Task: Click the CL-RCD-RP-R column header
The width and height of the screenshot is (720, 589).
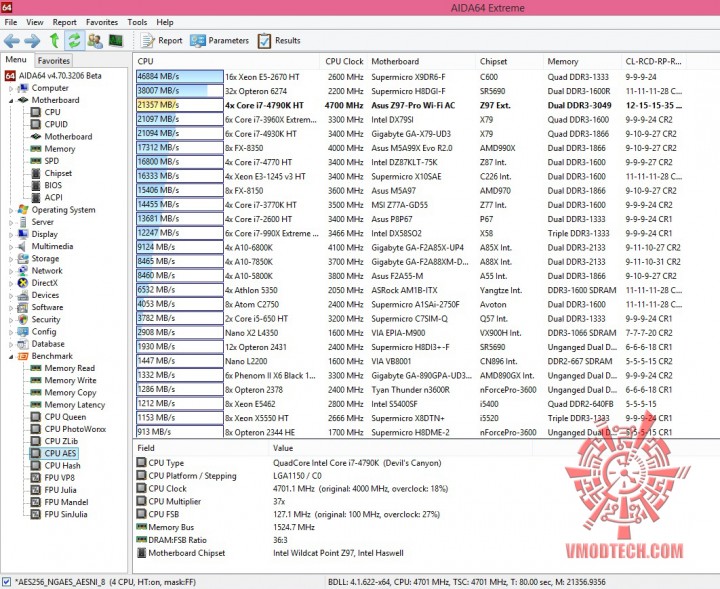Action: (x=653, y=62)
